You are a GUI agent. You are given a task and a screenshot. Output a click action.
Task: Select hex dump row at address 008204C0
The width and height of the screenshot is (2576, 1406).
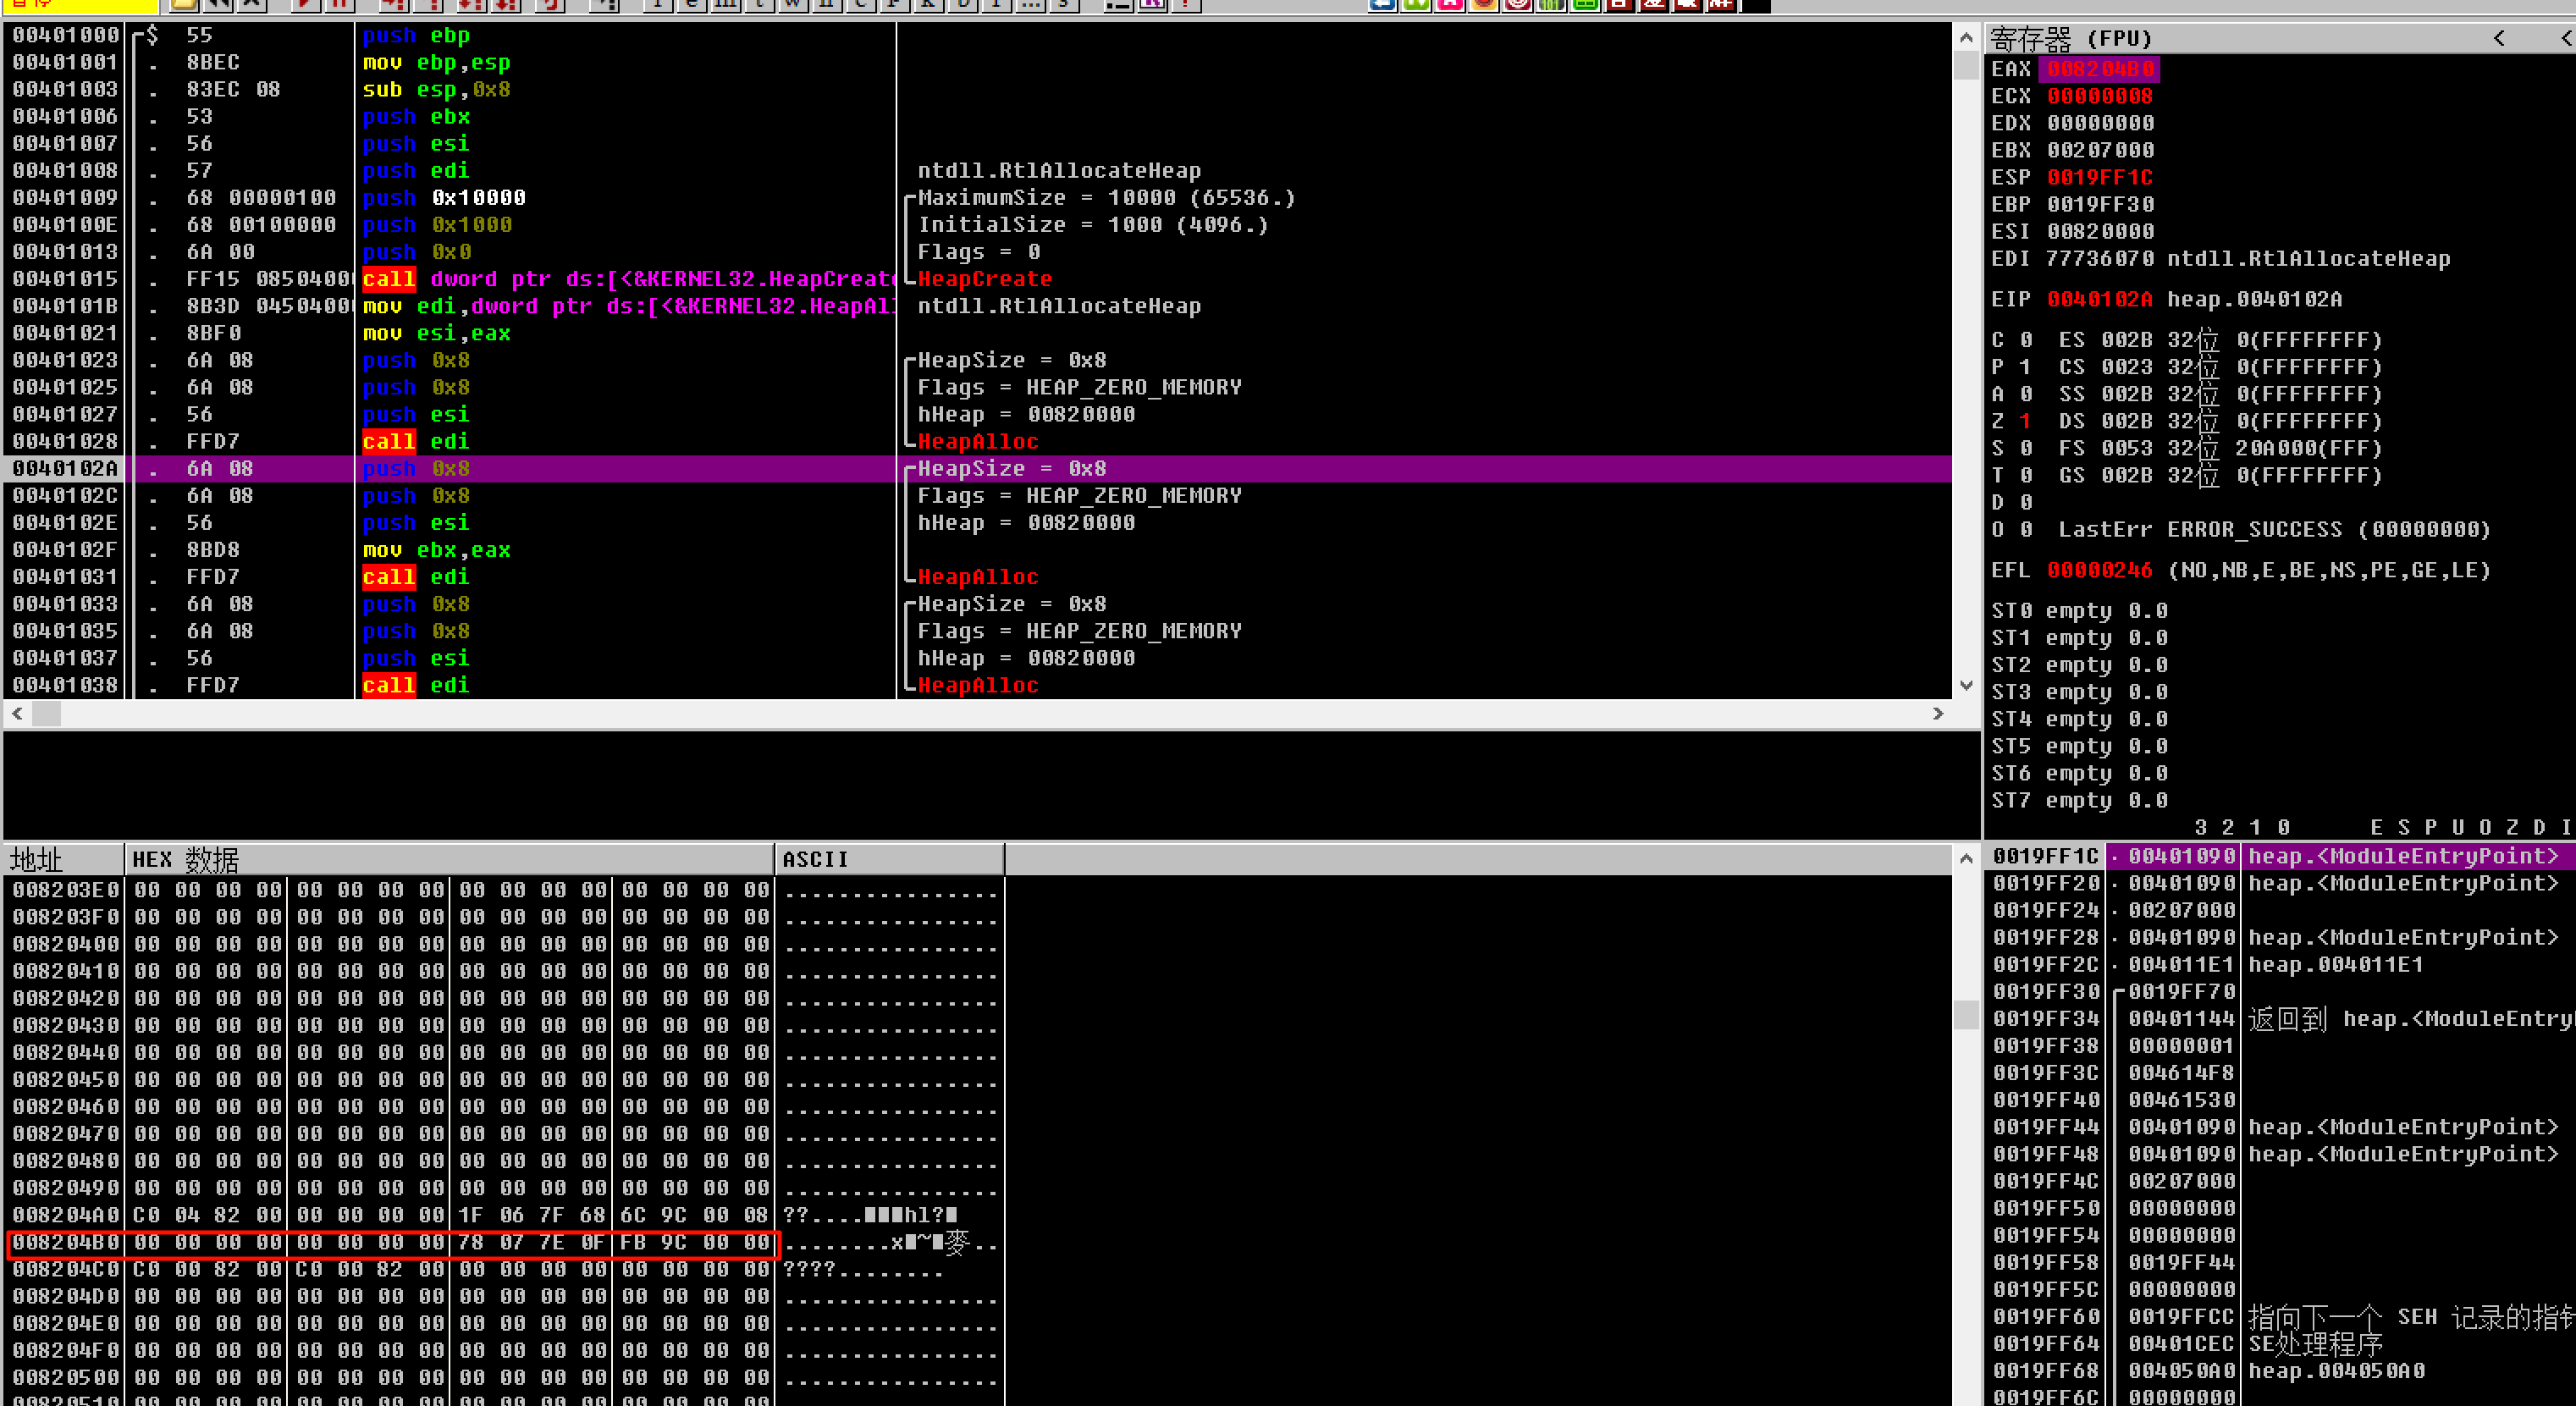click(504, 1269)
